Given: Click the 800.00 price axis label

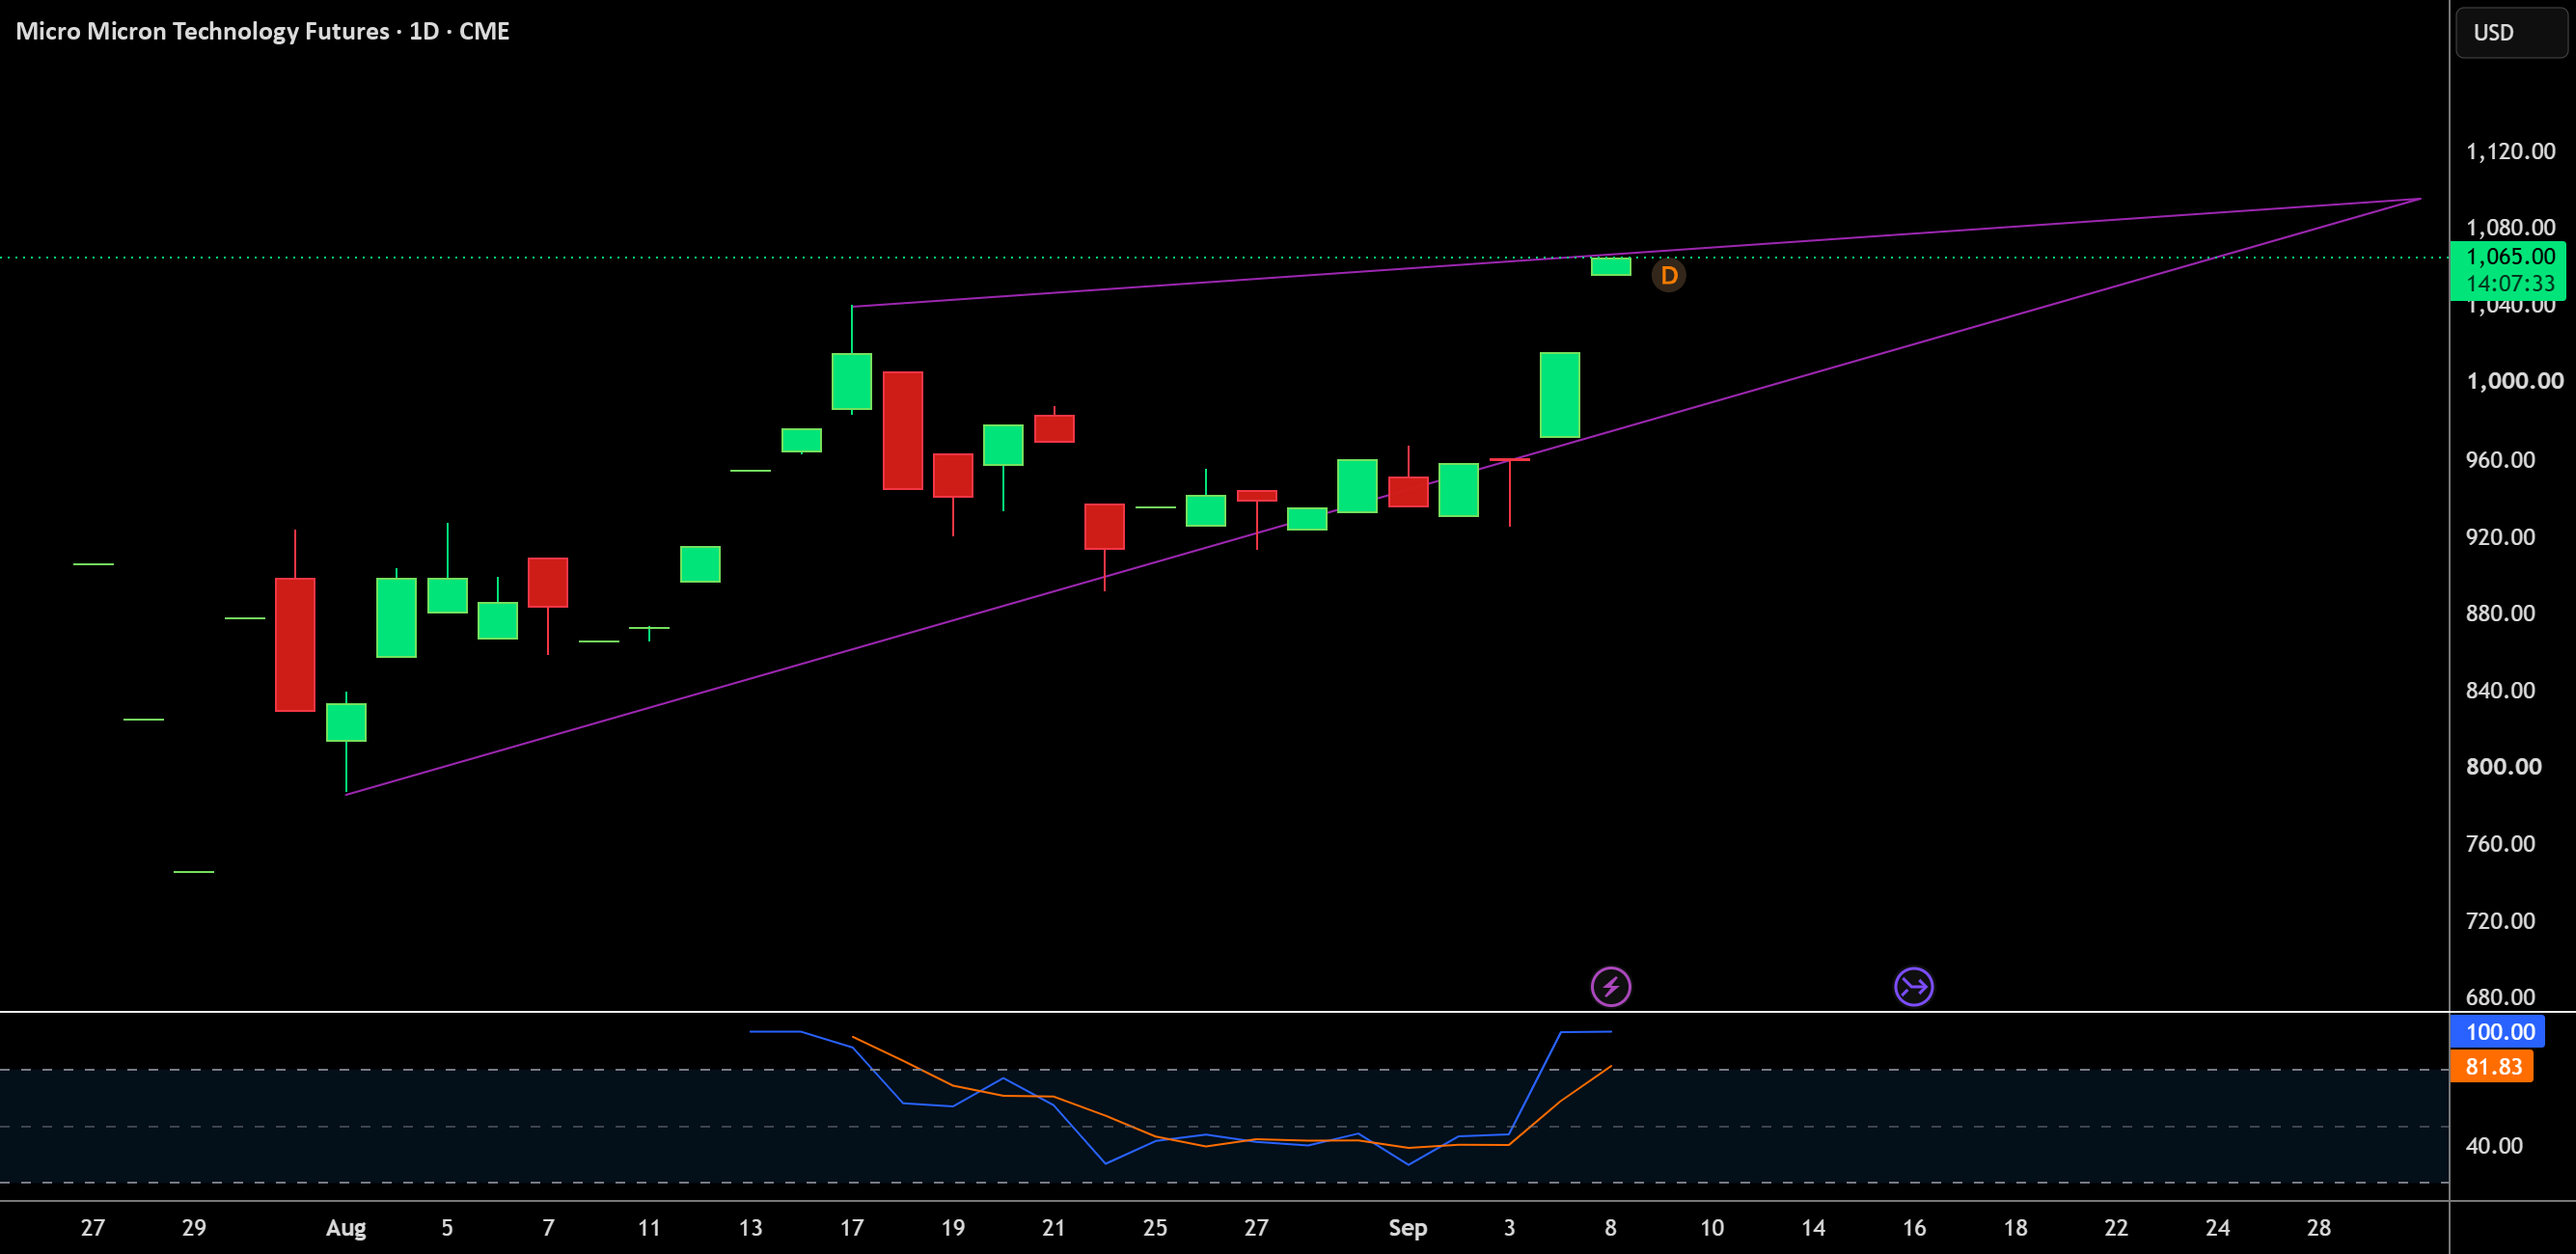Looking at the screenshot, I should 2503,767.
